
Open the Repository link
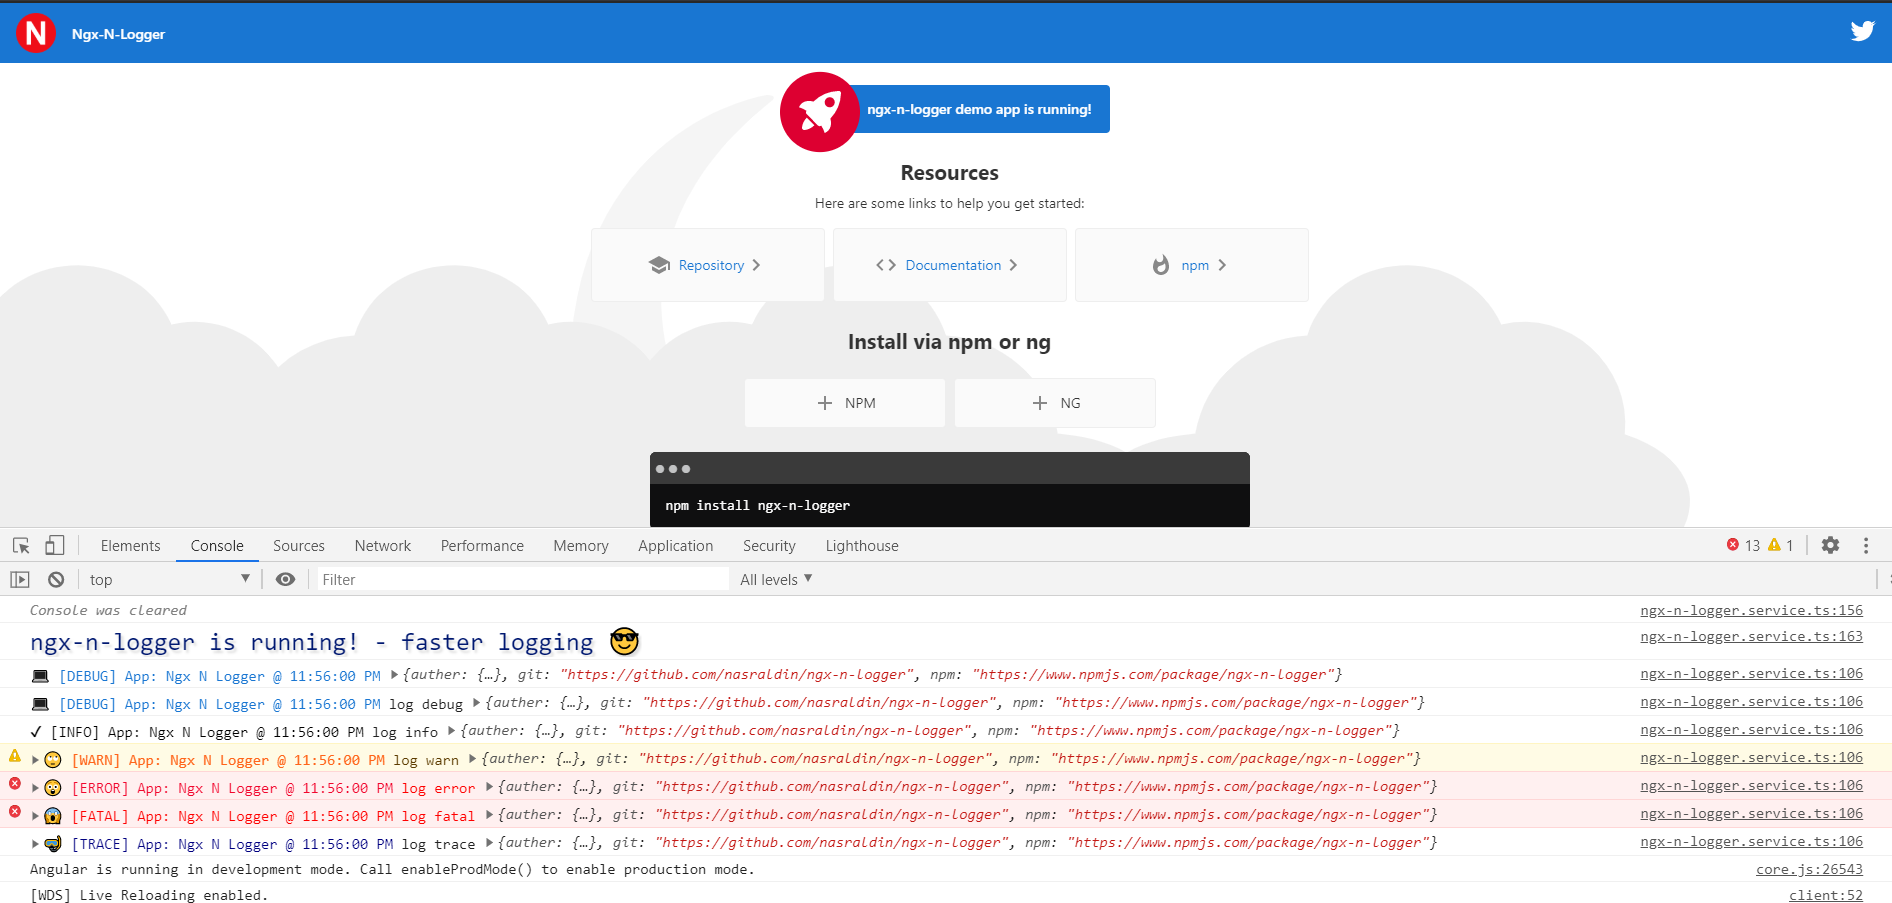(x=708, y=265)
